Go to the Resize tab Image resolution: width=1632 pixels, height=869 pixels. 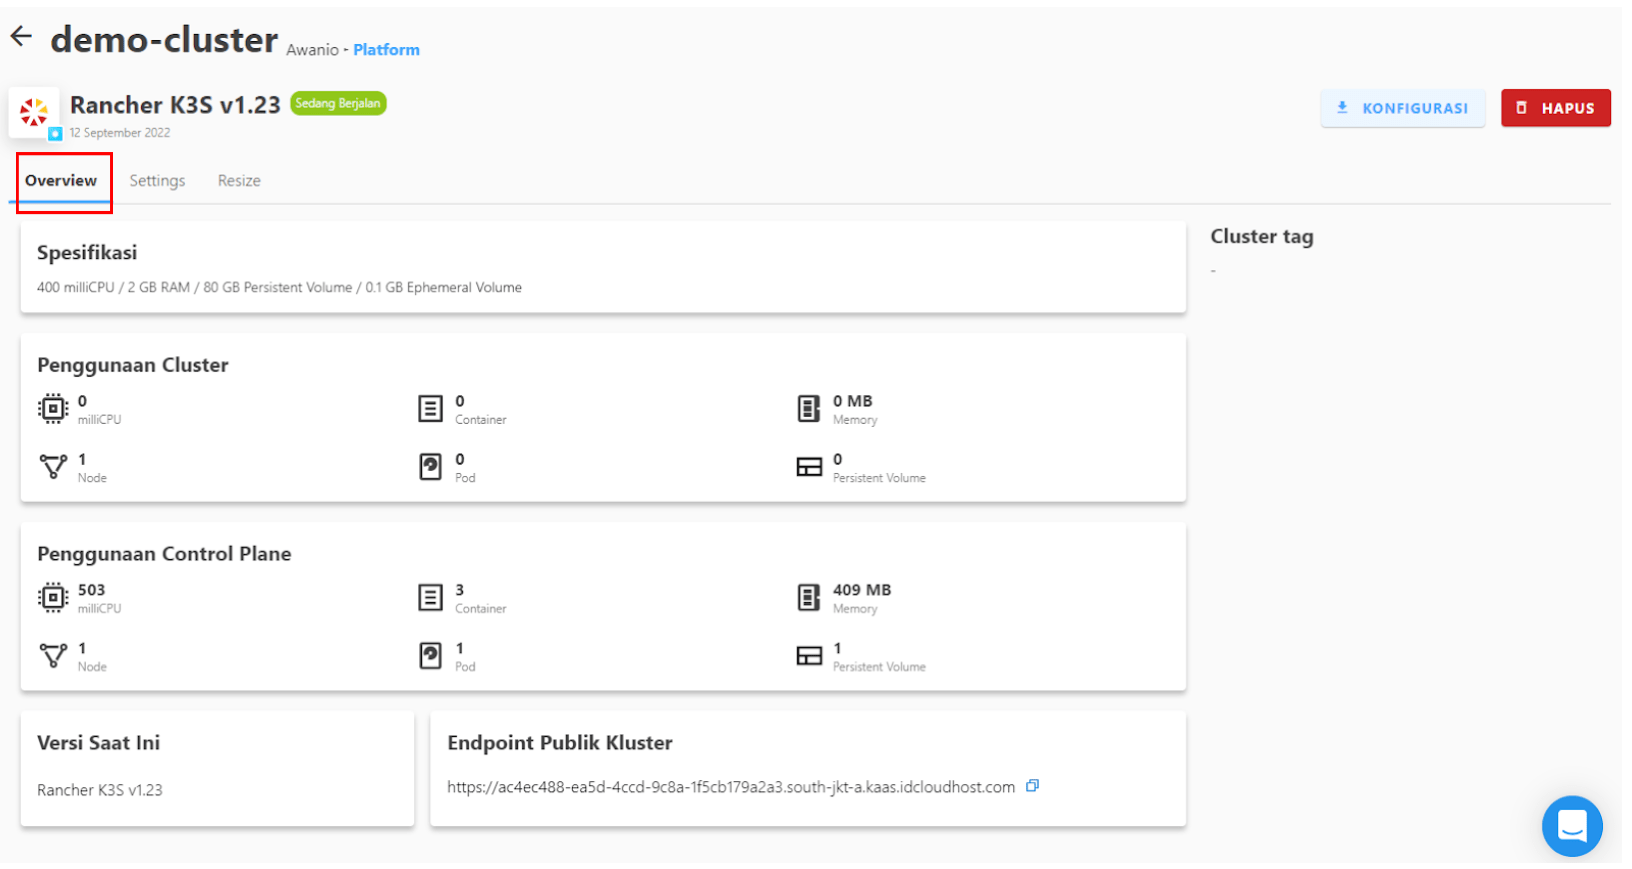coord(239,181)
